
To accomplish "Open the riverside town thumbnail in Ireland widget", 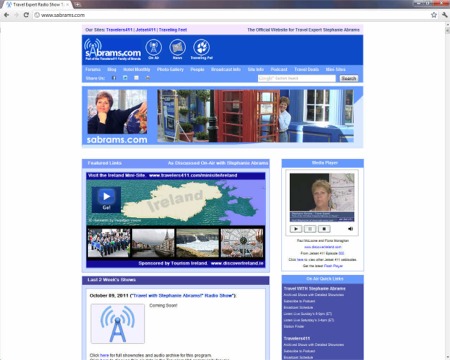I will coord(153,243).
